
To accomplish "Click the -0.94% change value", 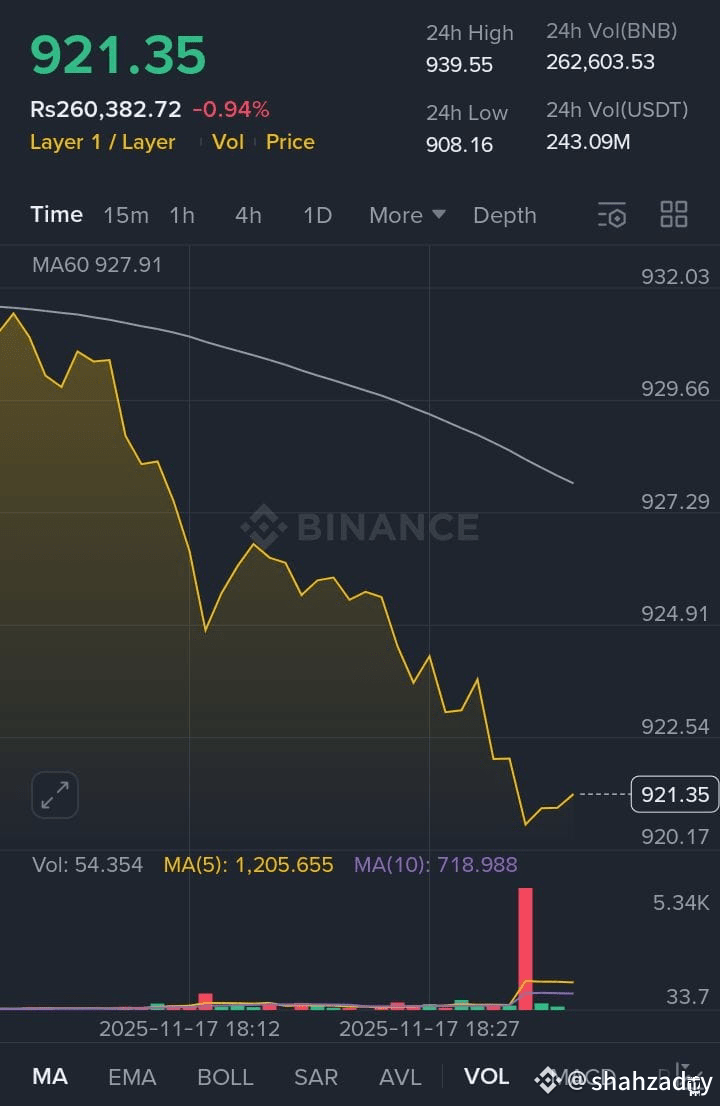I will (231, 109).
